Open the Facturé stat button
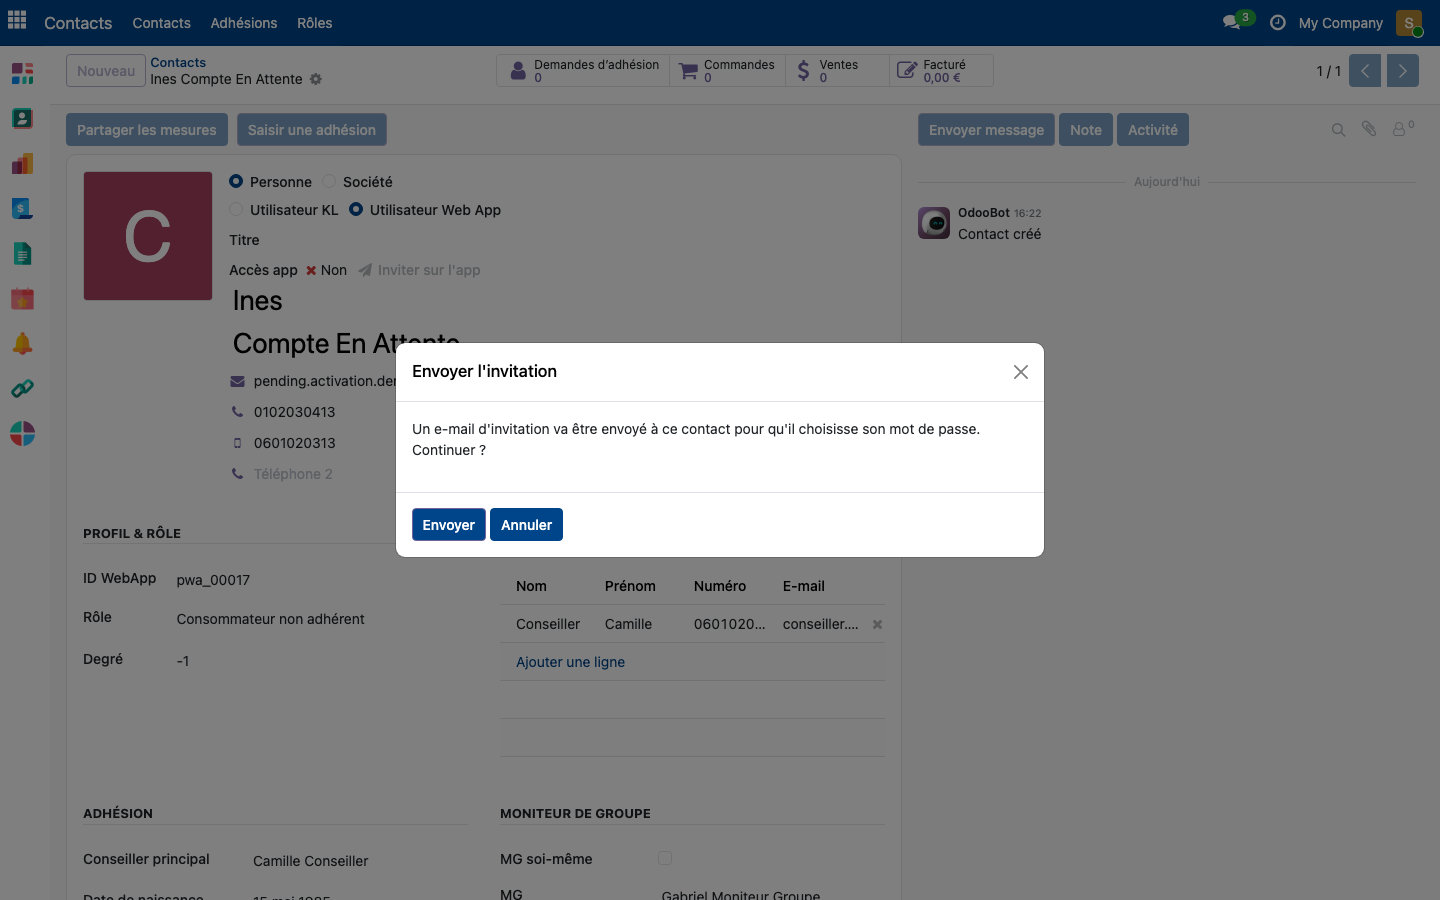This screenshot has width=1440, height=900. pyautogui.click(x=941, y=71)
